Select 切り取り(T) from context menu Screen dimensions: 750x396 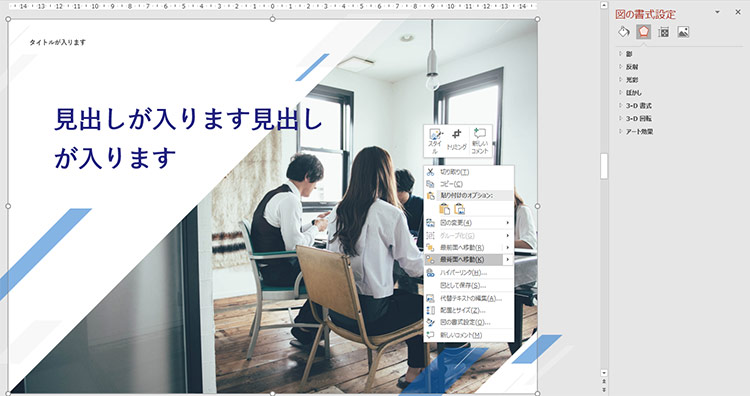(469, 172)
